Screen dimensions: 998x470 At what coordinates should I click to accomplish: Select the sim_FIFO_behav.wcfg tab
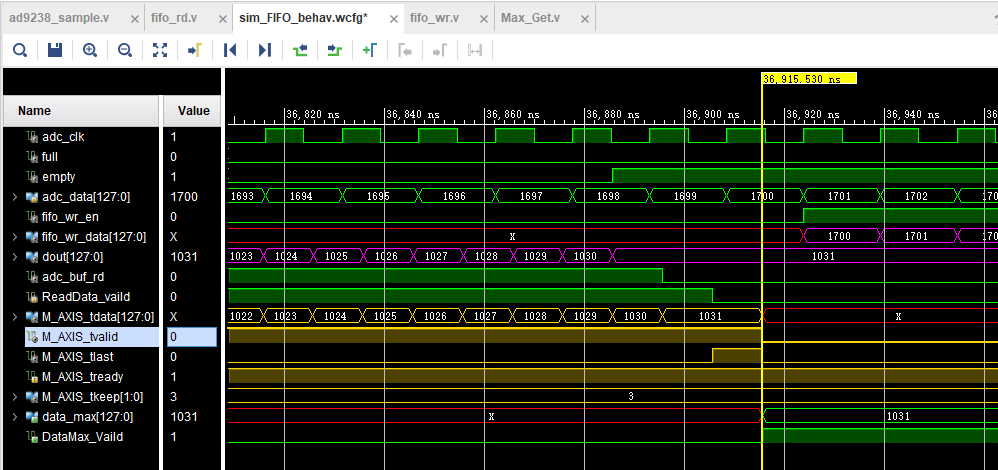point(304,18)
